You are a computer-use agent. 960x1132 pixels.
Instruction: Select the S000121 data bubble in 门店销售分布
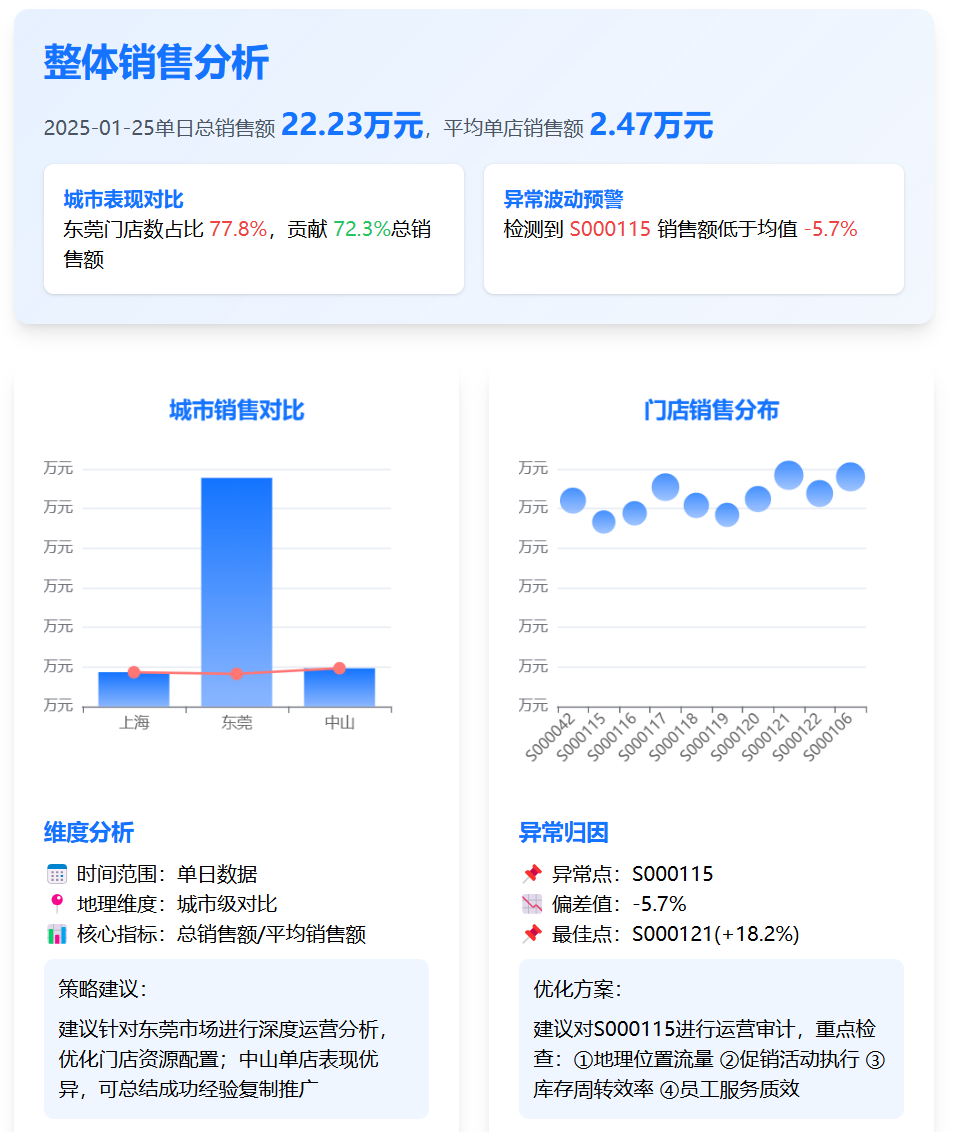tap(789, 476)
